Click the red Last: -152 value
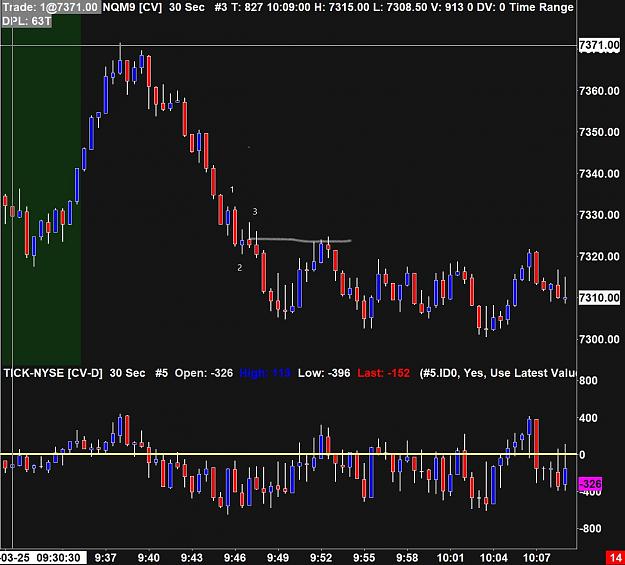The width and height of the screenshot is (625, 565). pyautogui.click(x=383, y=373)
